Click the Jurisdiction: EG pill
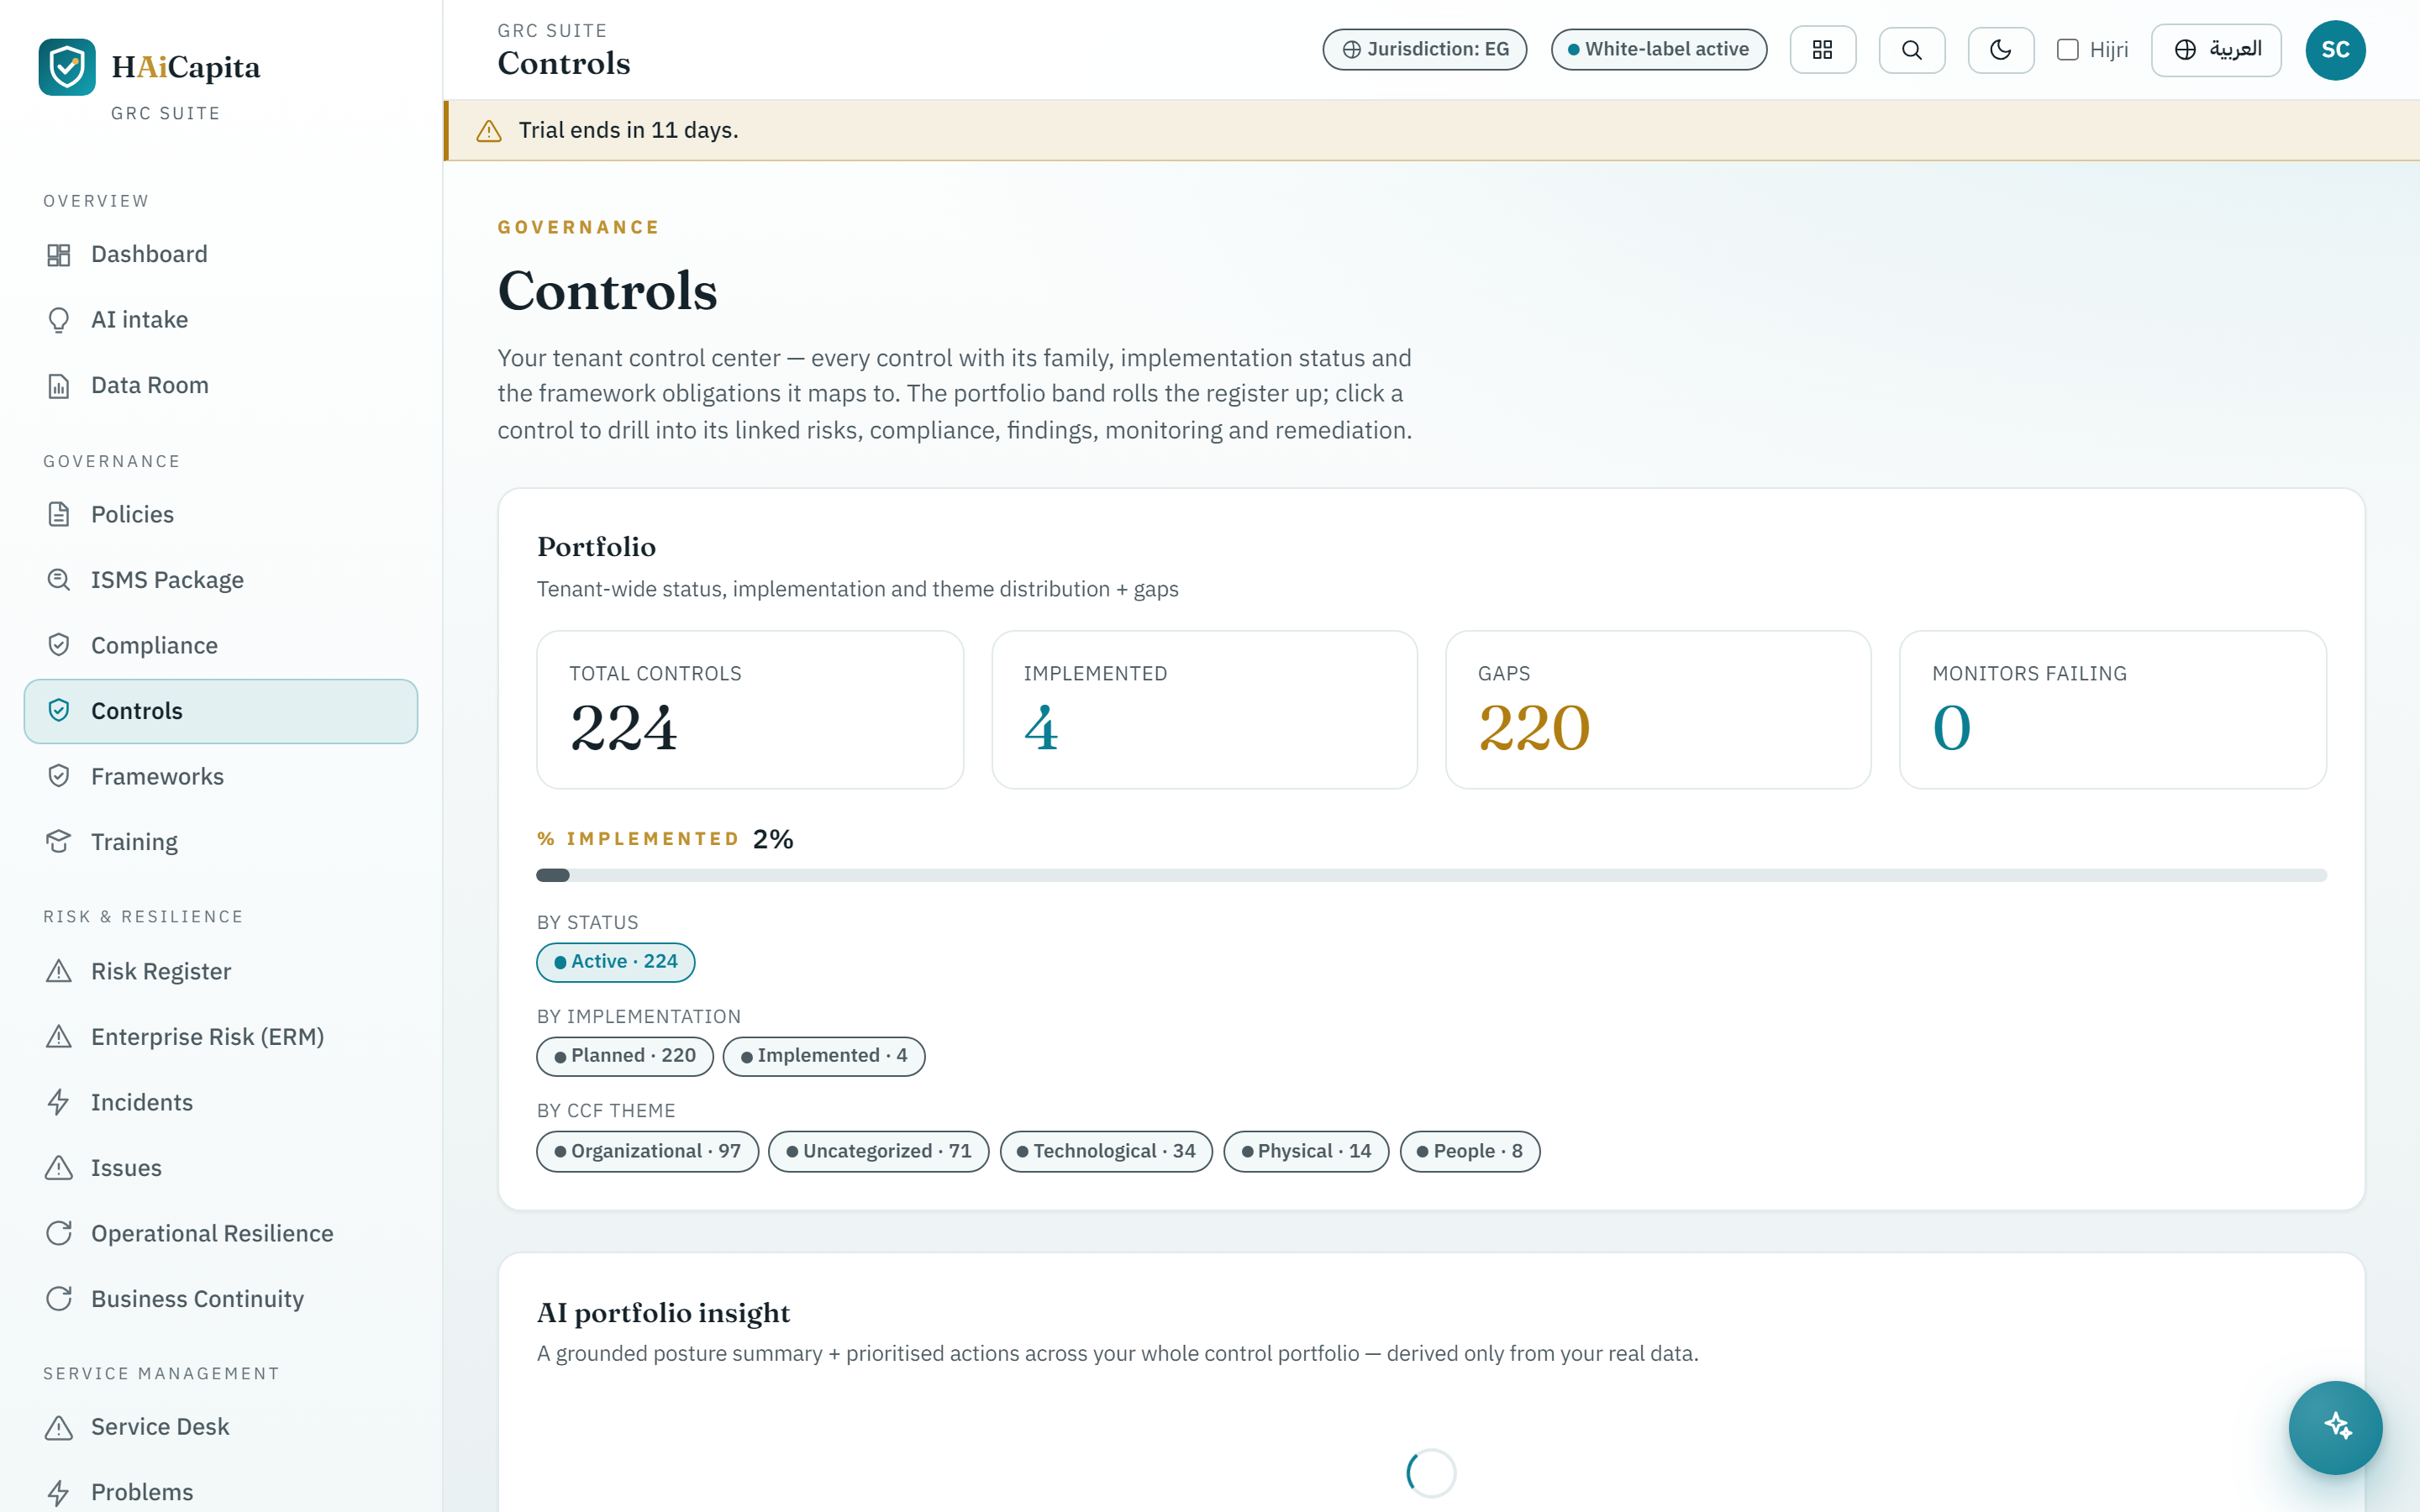Screen dimensions: 2420x1512 [1424, 50]
